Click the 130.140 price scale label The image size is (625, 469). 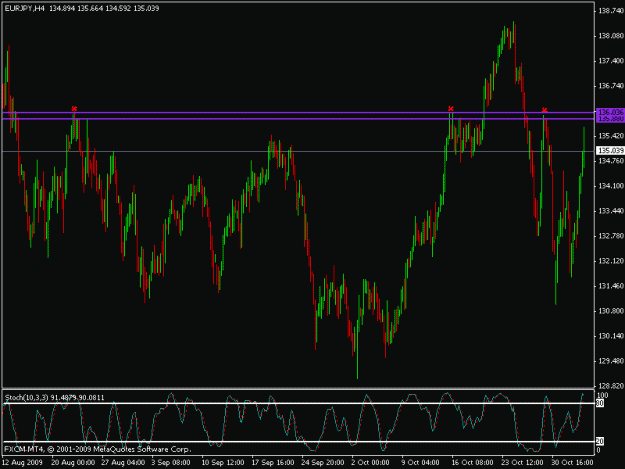611,336
